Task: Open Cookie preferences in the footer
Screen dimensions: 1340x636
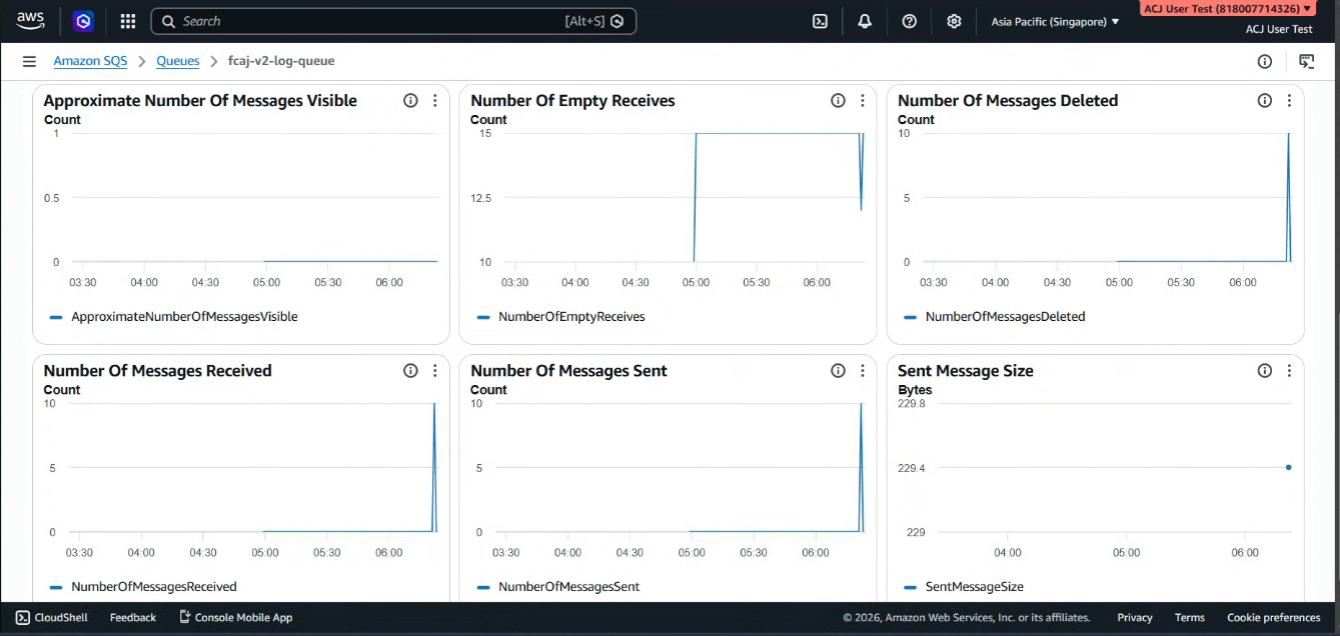Action: coord(1274,617)
